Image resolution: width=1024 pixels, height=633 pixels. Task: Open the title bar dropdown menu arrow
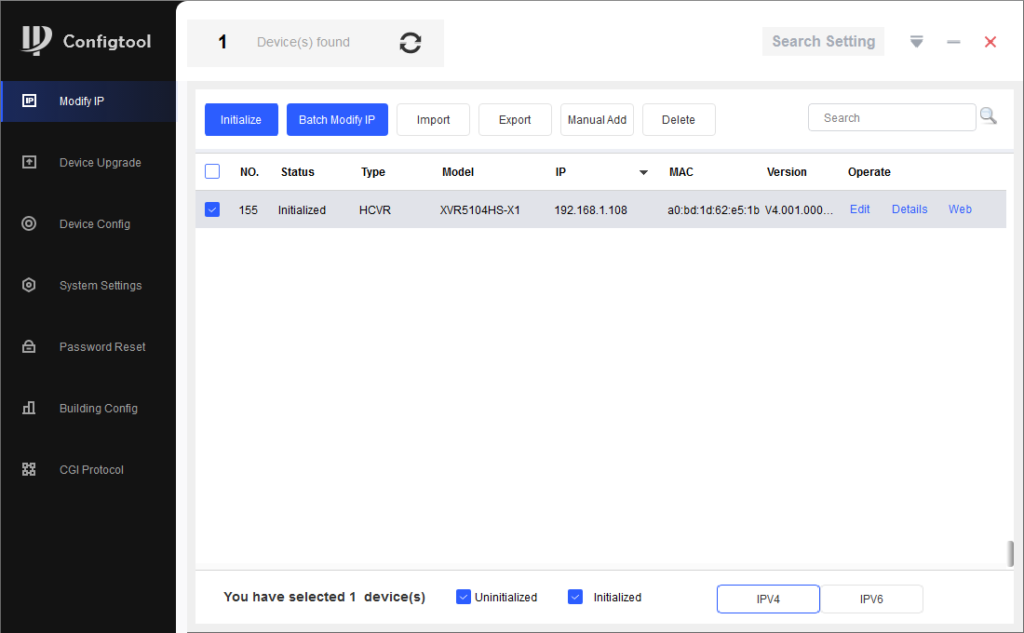(916, 42)
